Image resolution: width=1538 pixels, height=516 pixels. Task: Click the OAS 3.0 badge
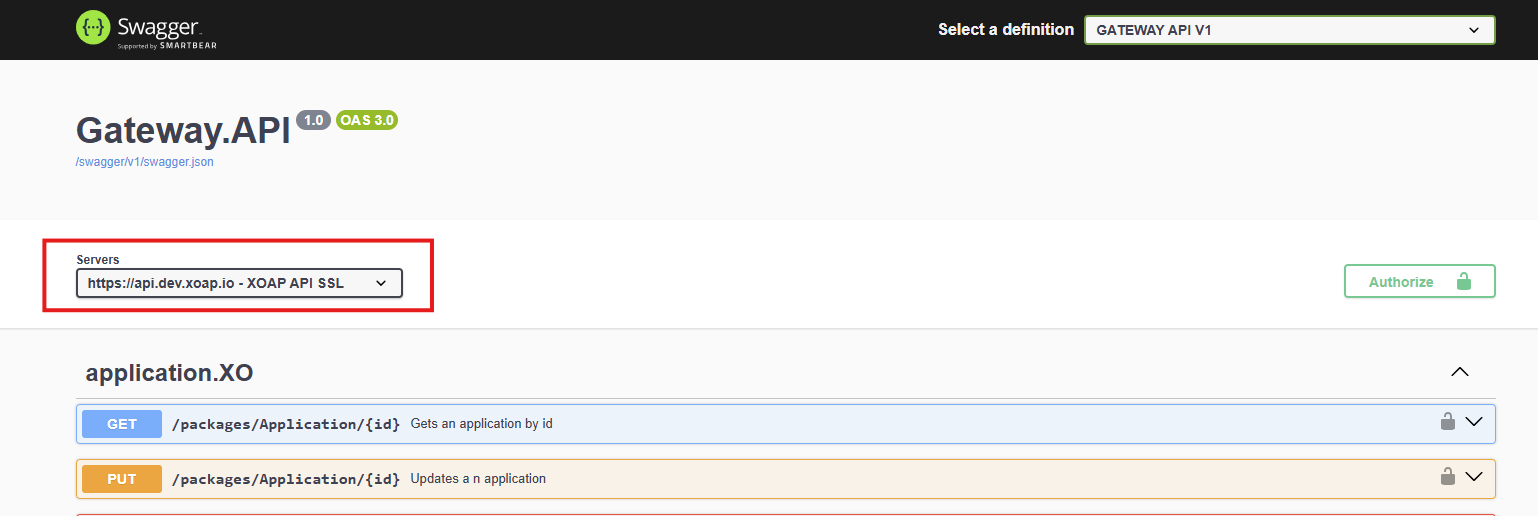[x=367, y=120]
